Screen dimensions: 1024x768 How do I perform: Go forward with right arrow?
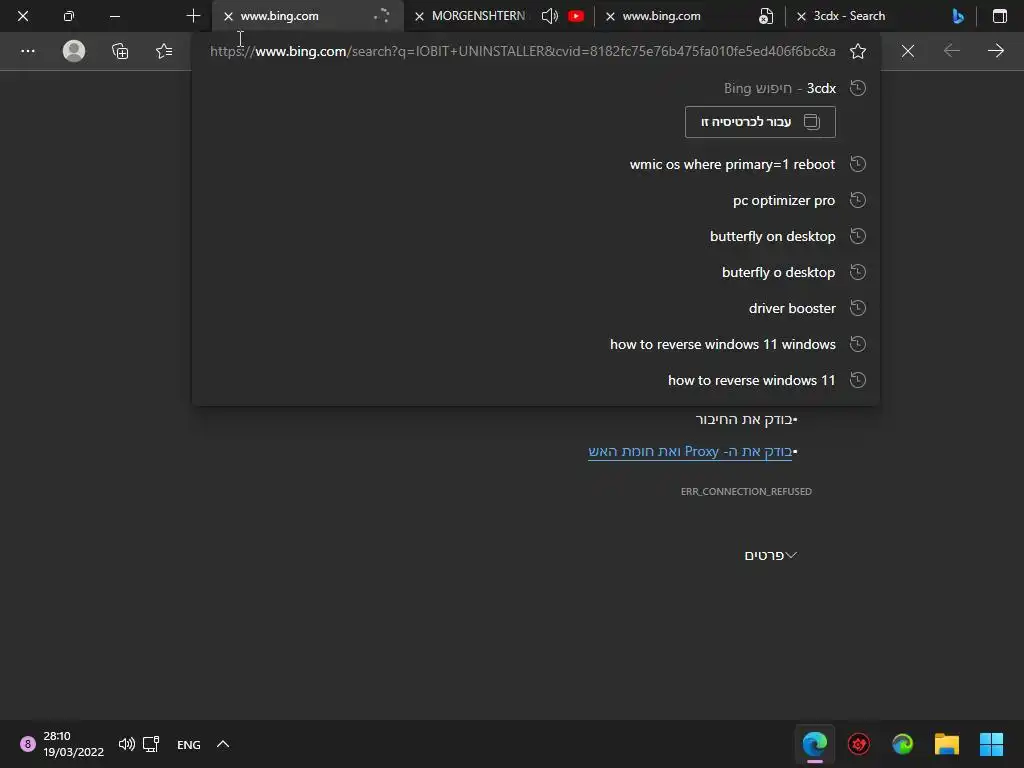(x=995, y=50)
